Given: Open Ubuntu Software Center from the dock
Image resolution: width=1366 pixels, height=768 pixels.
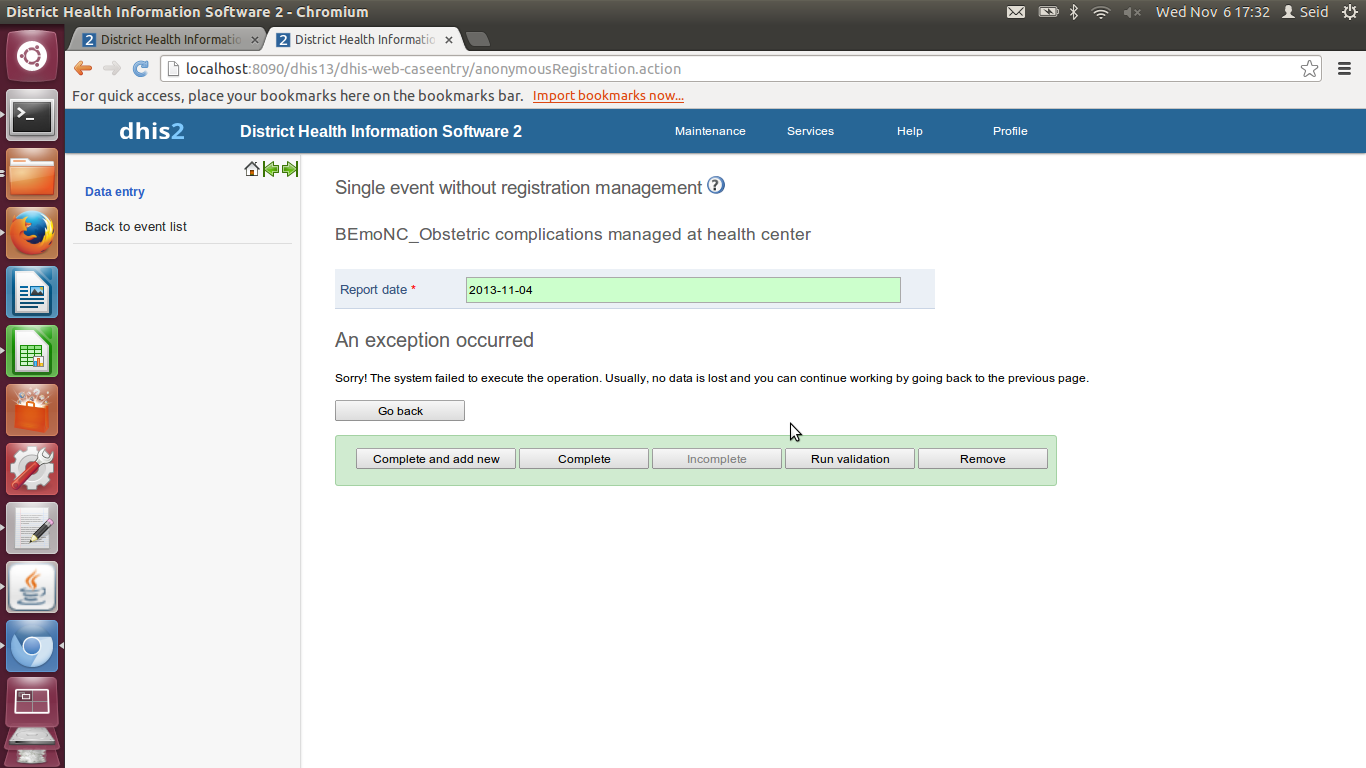Looking at the screenshot, I should (32, 411).
